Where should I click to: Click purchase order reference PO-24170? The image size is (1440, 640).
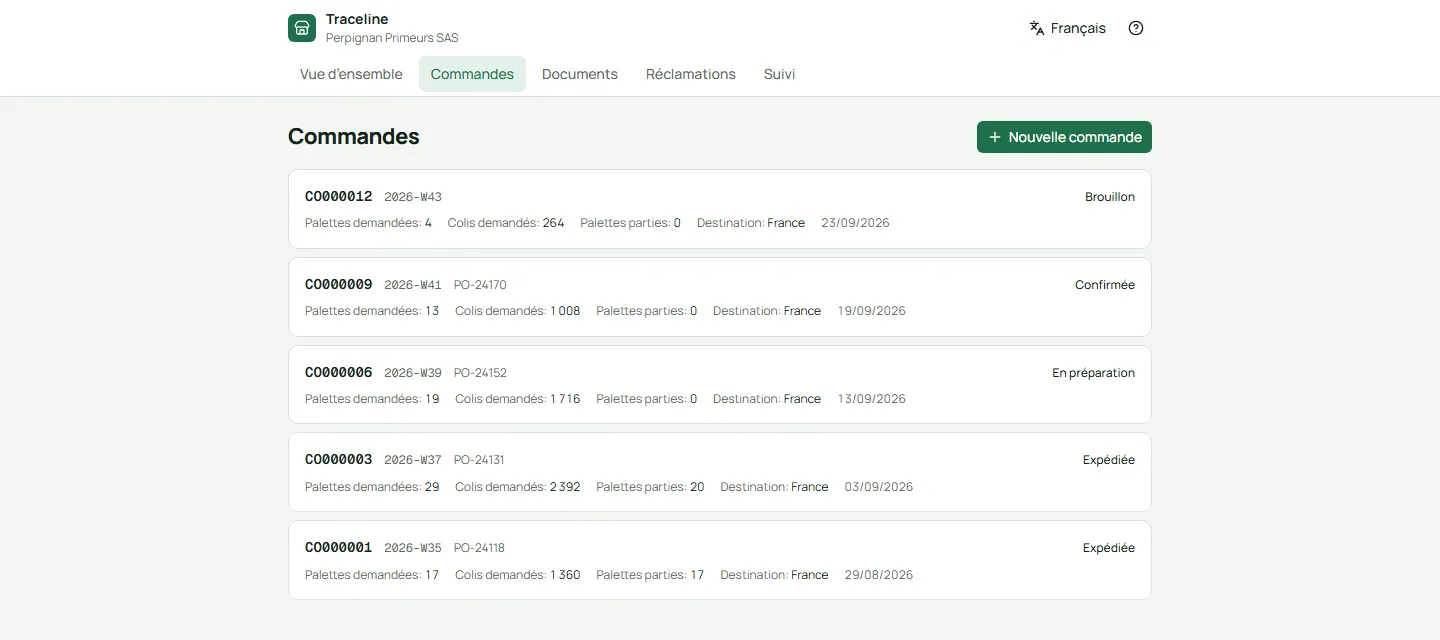480,285
